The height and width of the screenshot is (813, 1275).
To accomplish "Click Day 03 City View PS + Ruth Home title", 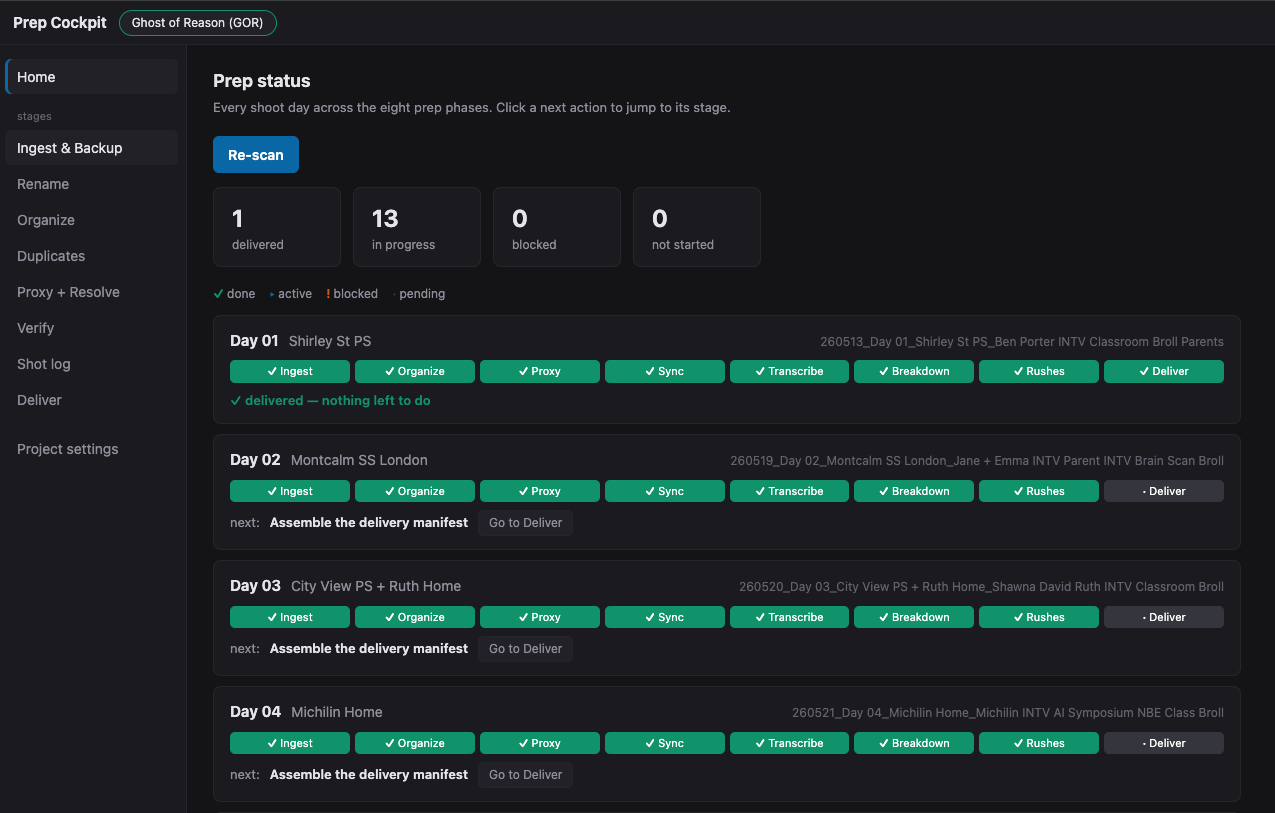I will pyautogui.click(x=345, y=586).
